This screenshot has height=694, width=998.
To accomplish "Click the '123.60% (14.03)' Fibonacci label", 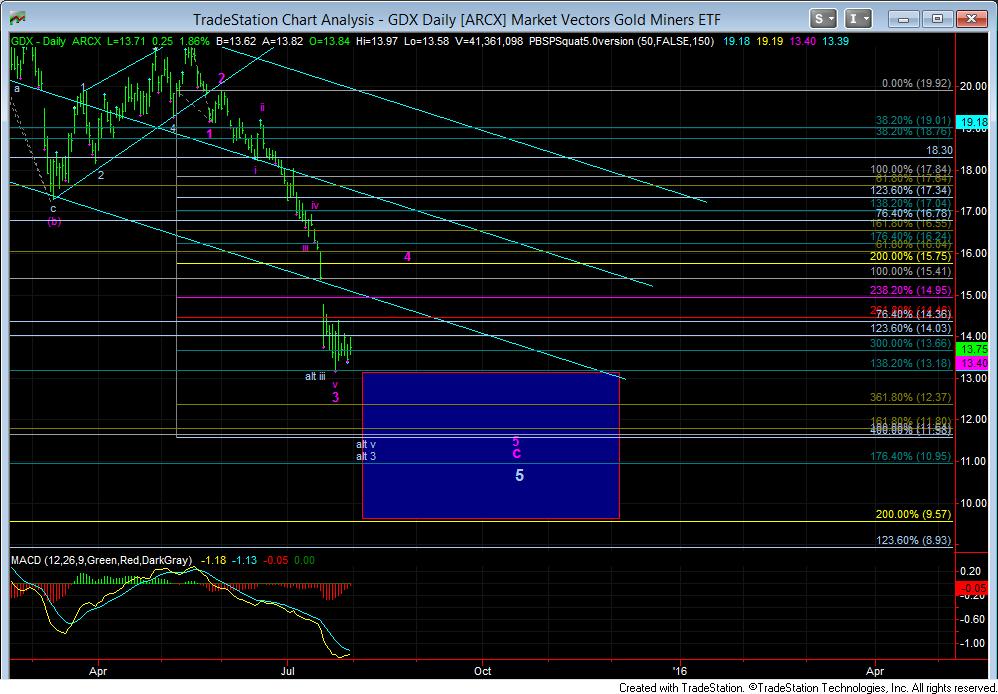I will coord(911,329).
